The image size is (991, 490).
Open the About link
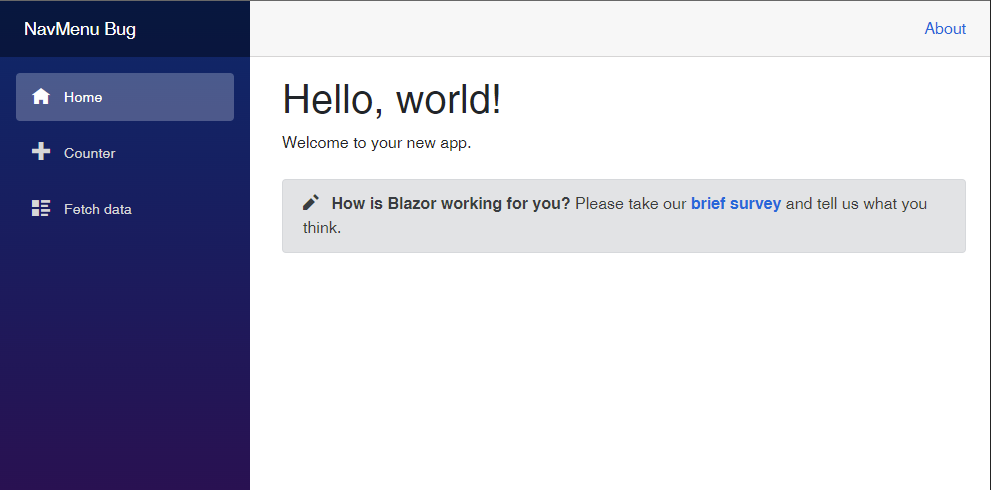(945, 29)
